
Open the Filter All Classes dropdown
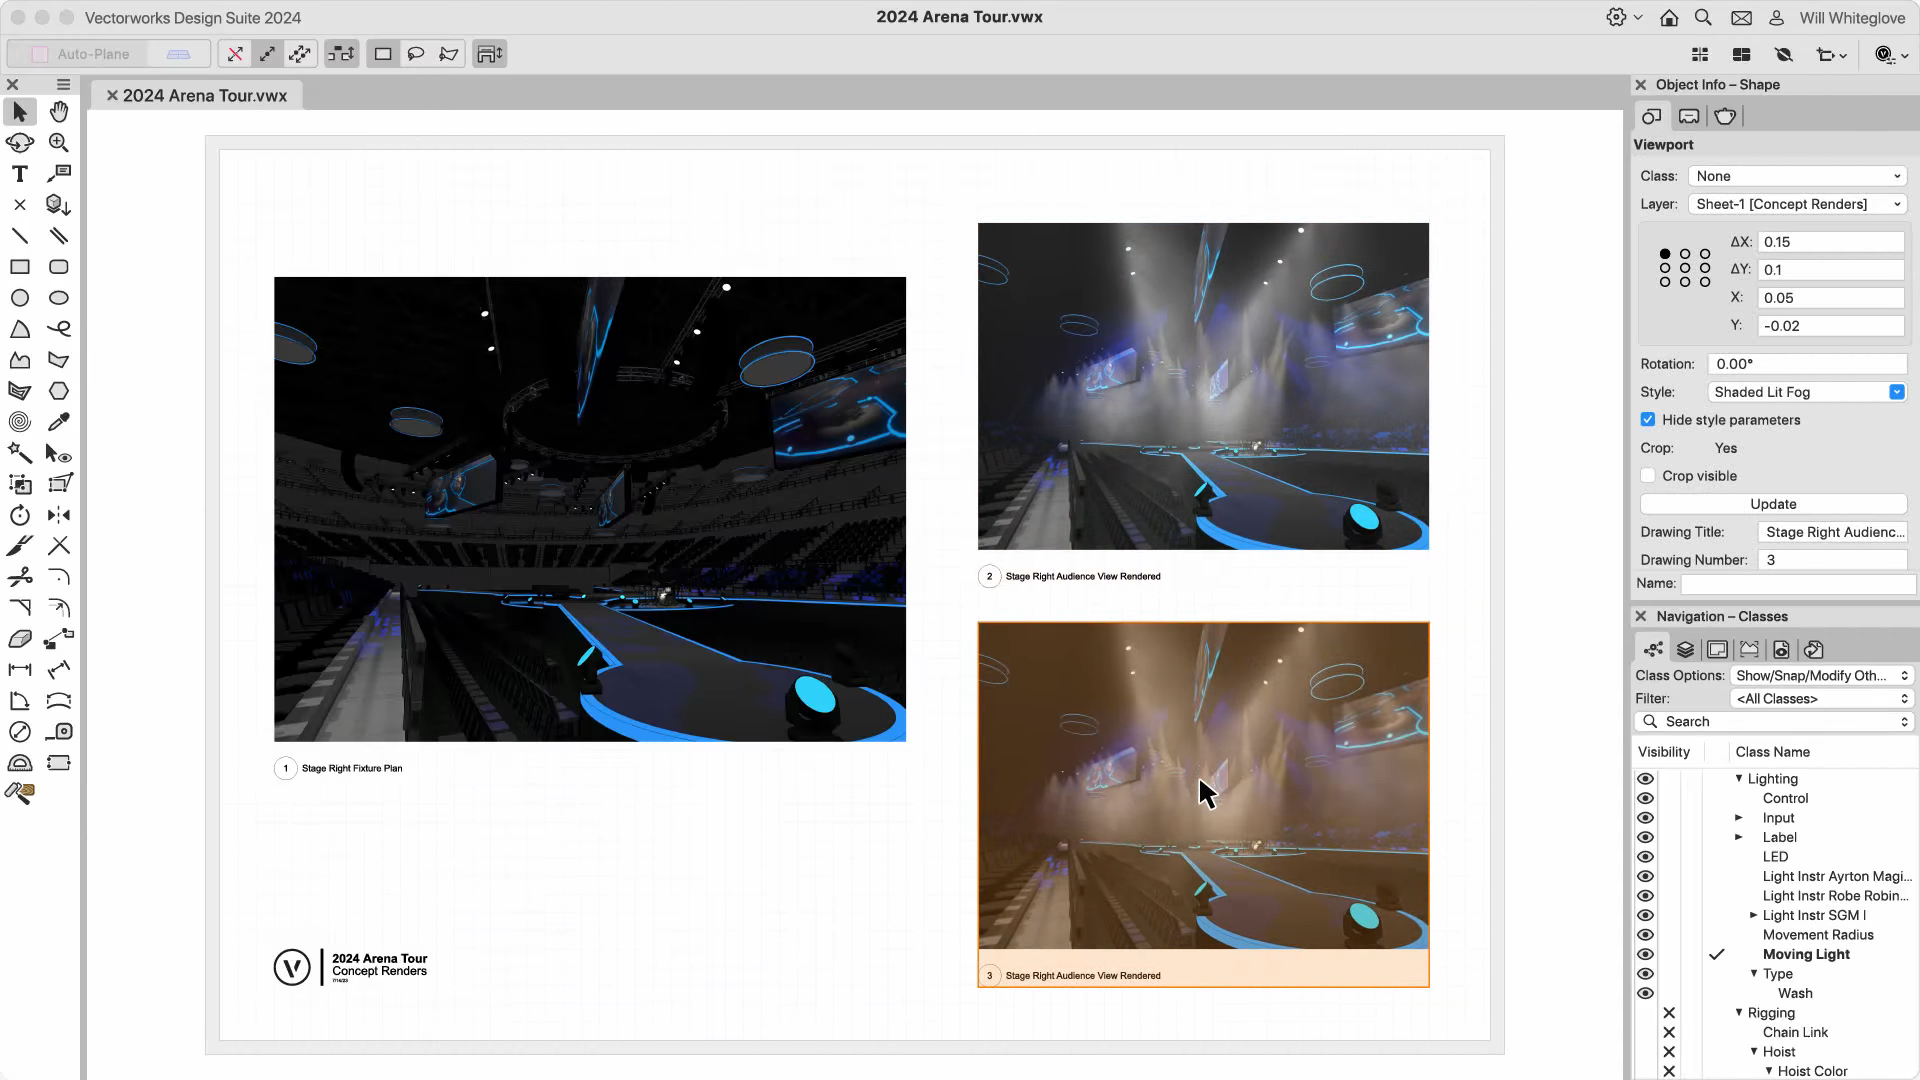[1822, 699]
